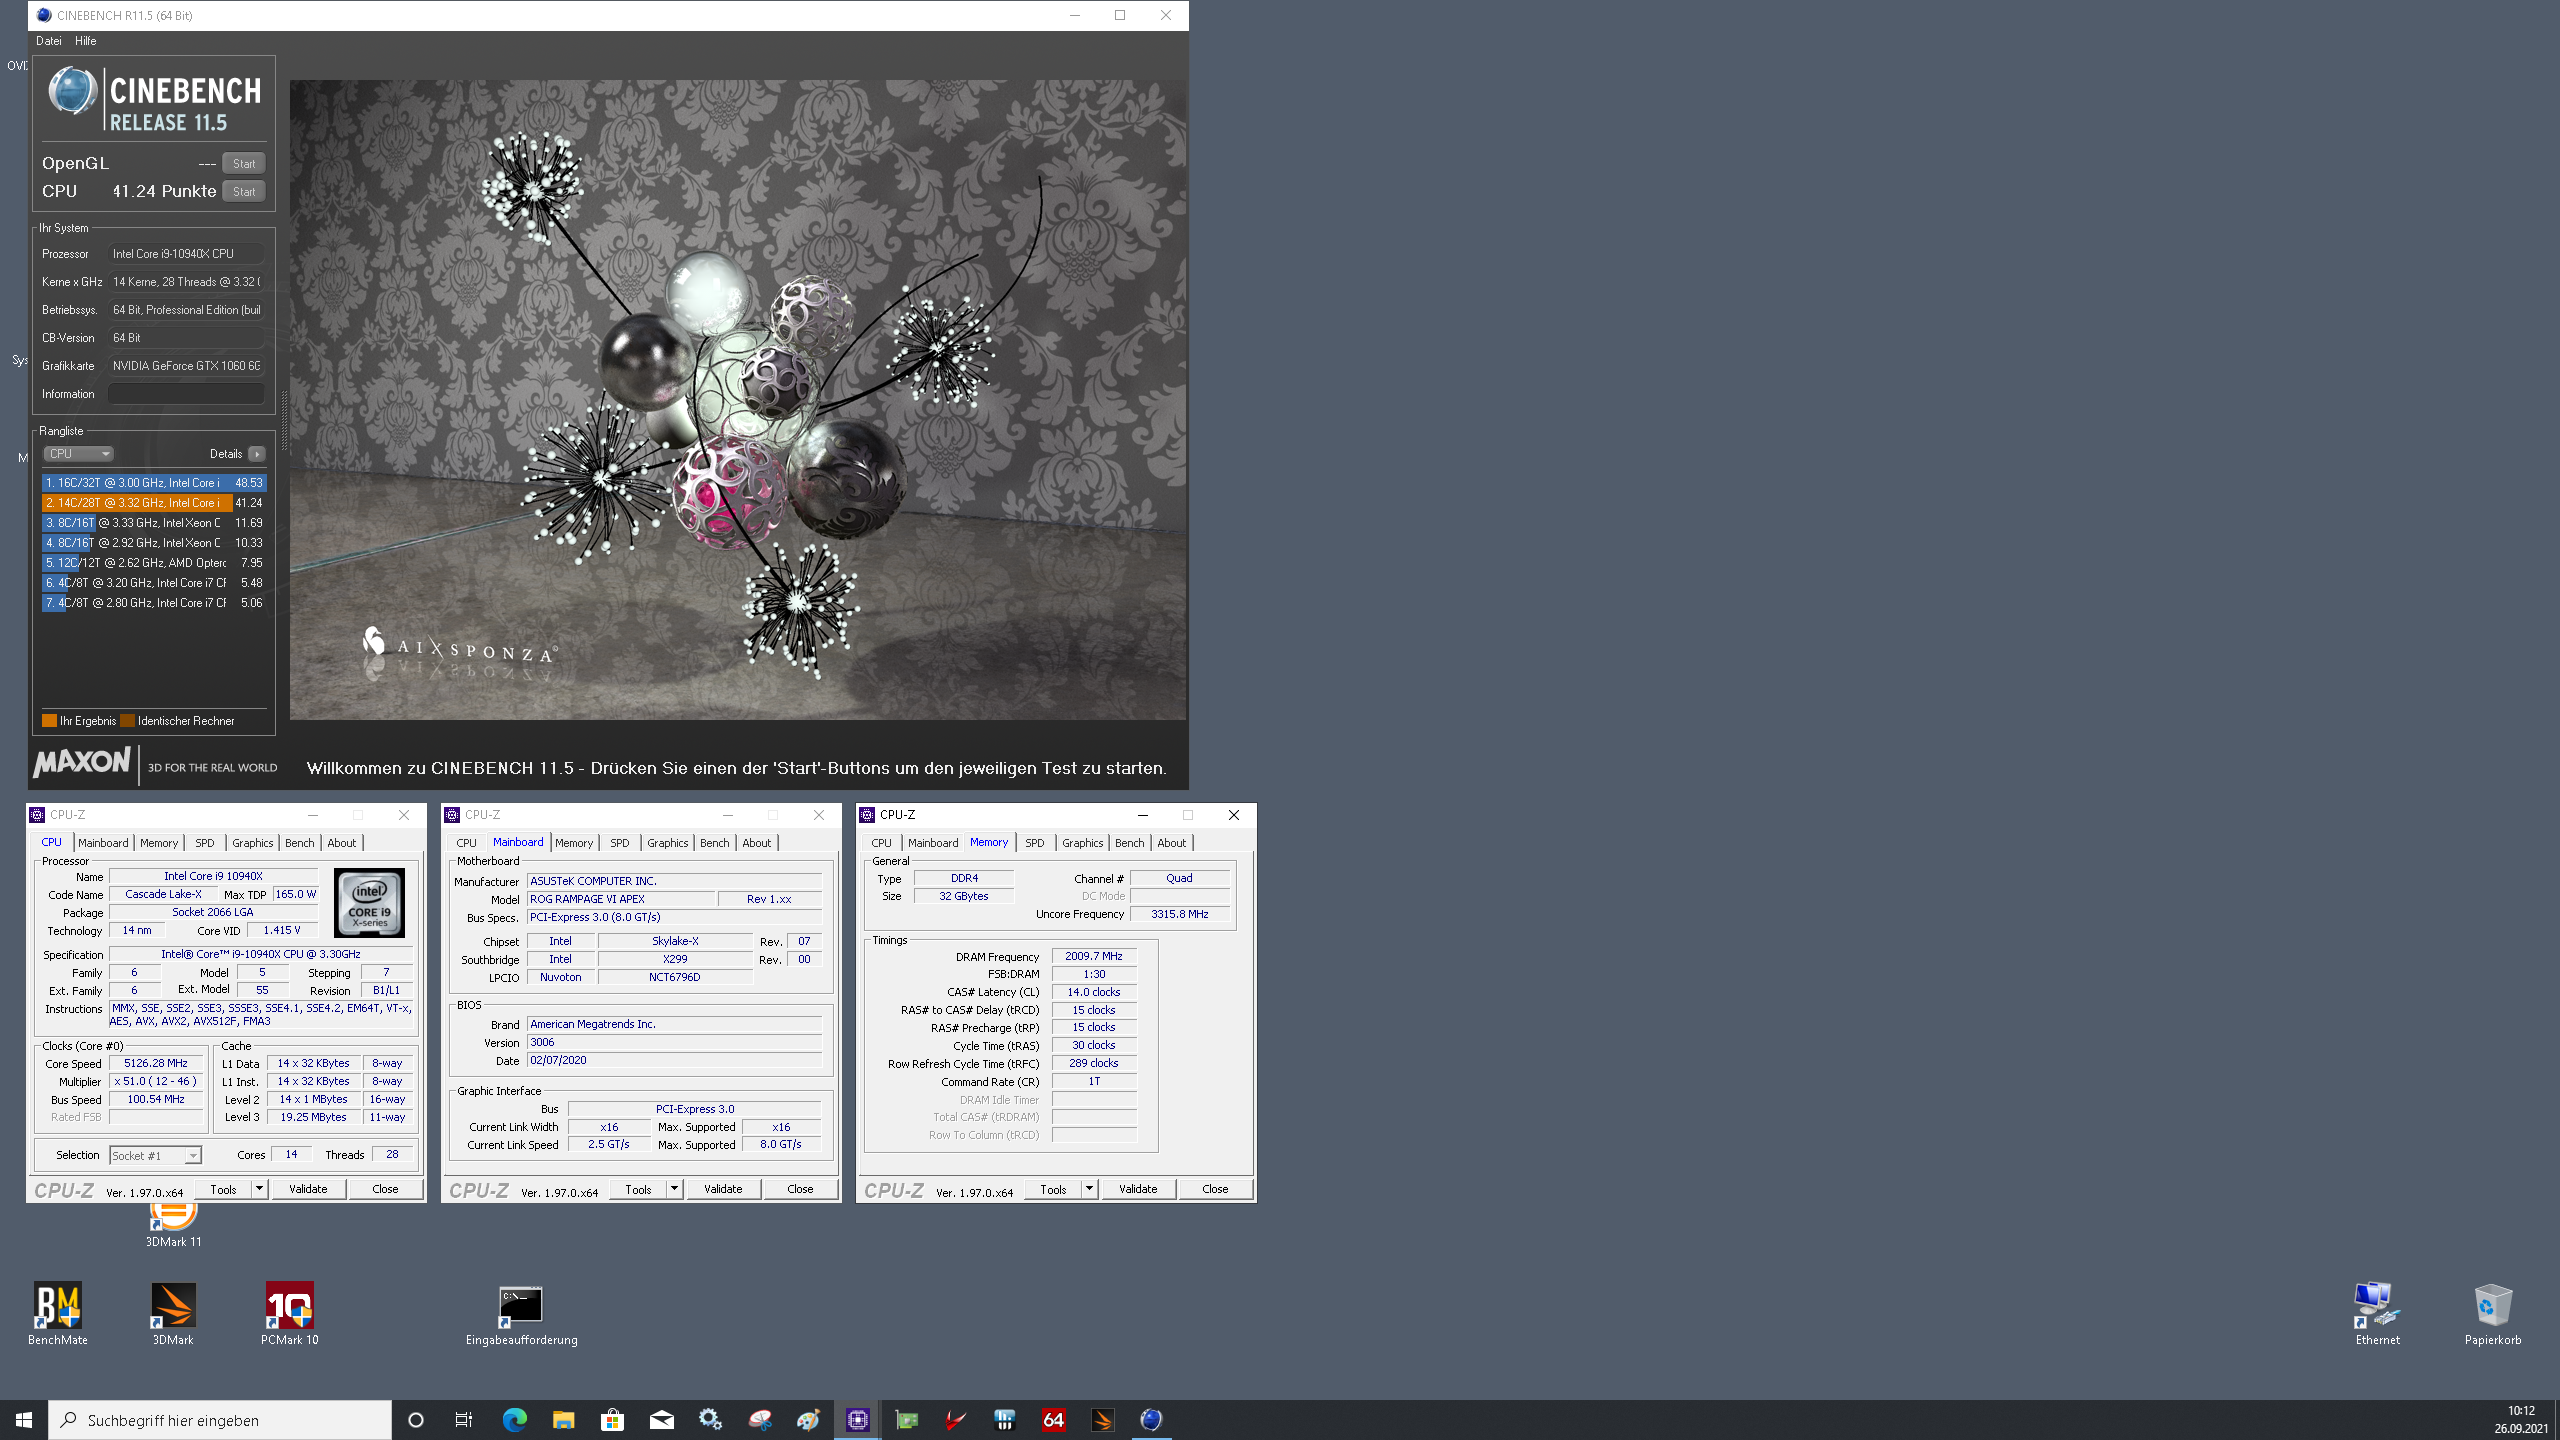
Task: Switch to Cinebench taskbar icon
Action: (1151, 1420)
